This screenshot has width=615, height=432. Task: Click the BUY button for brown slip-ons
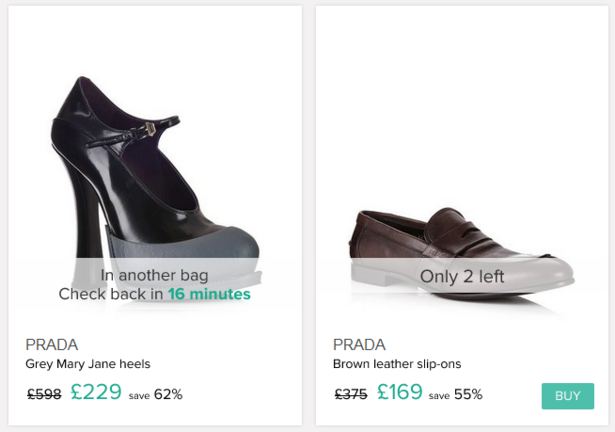568,396
